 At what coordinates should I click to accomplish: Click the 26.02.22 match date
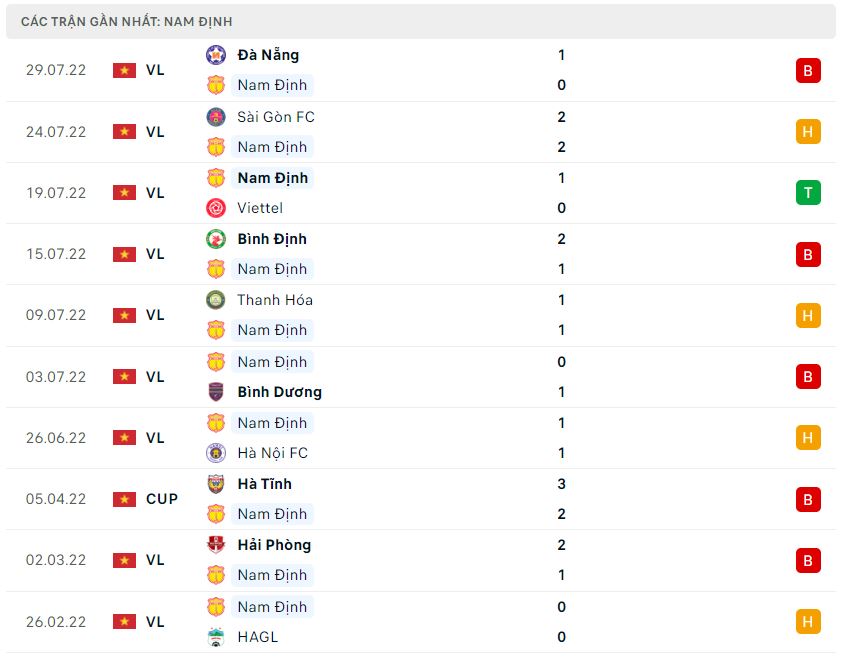point(56,622)
